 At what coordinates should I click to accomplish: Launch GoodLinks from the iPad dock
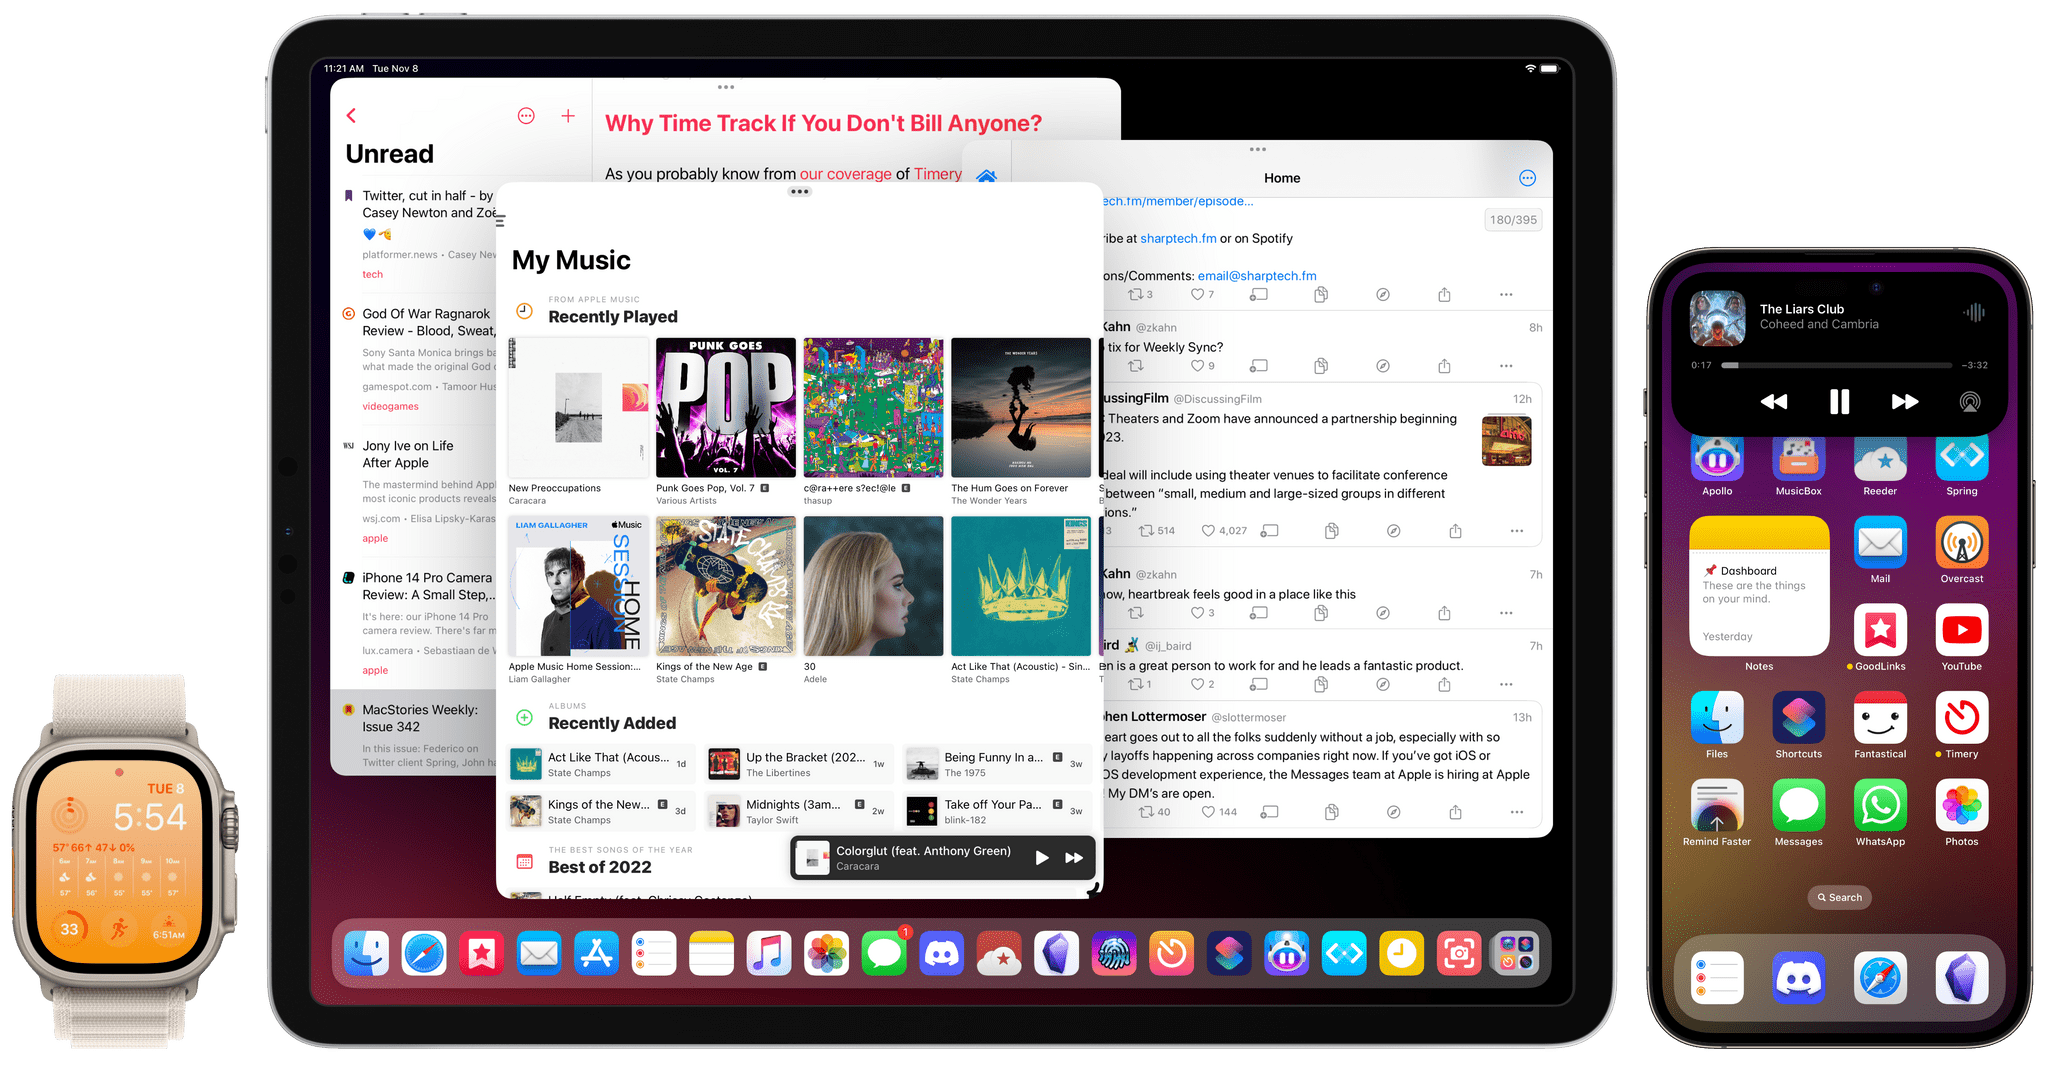tap(481, 953)
